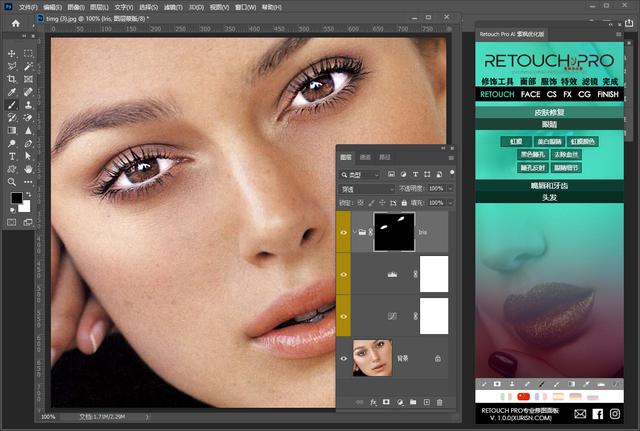Select the Iris group mask thumbnail
The height and width of the screenshot is (431, 640).
pos(394,232)
